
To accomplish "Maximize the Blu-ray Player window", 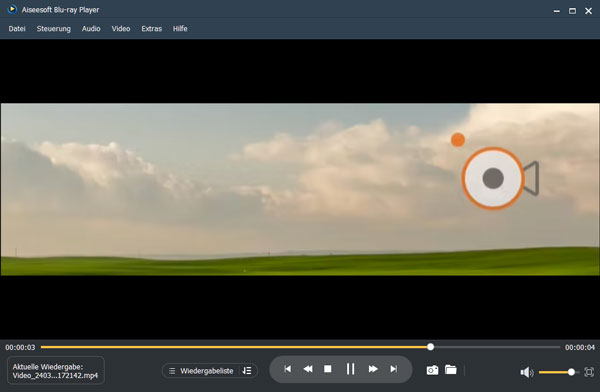I will (x=572, y=11).
